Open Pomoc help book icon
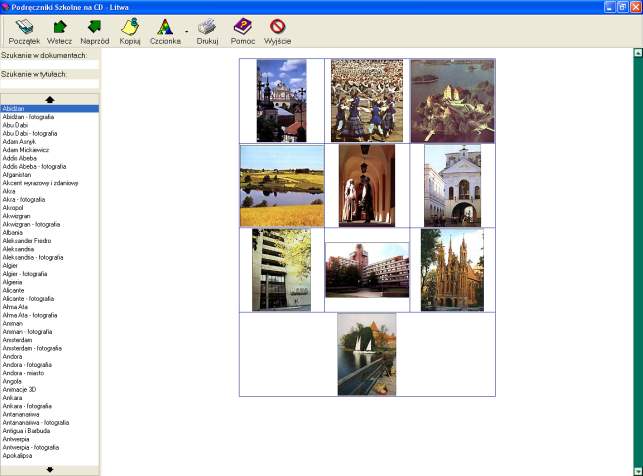 [x=243, y=30]
